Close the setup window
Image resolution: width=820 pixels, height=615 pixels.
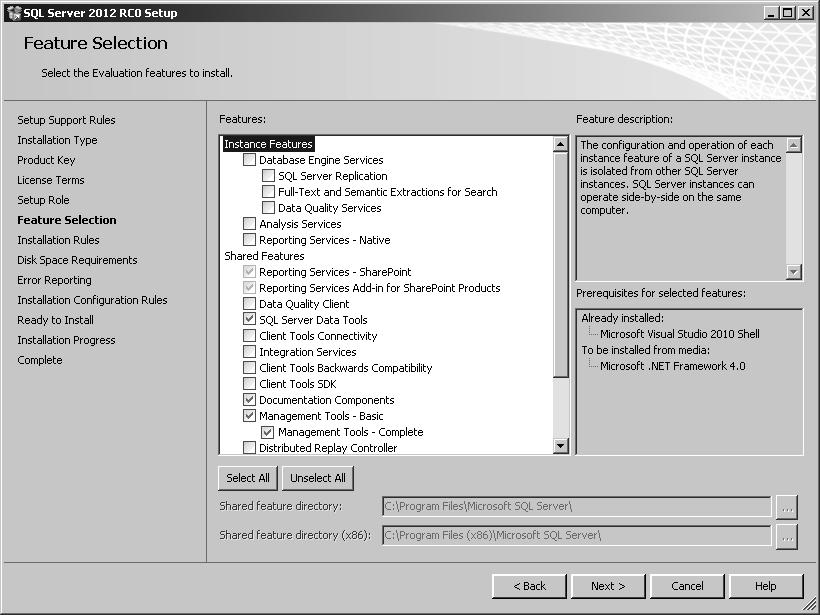coord(806,13)
